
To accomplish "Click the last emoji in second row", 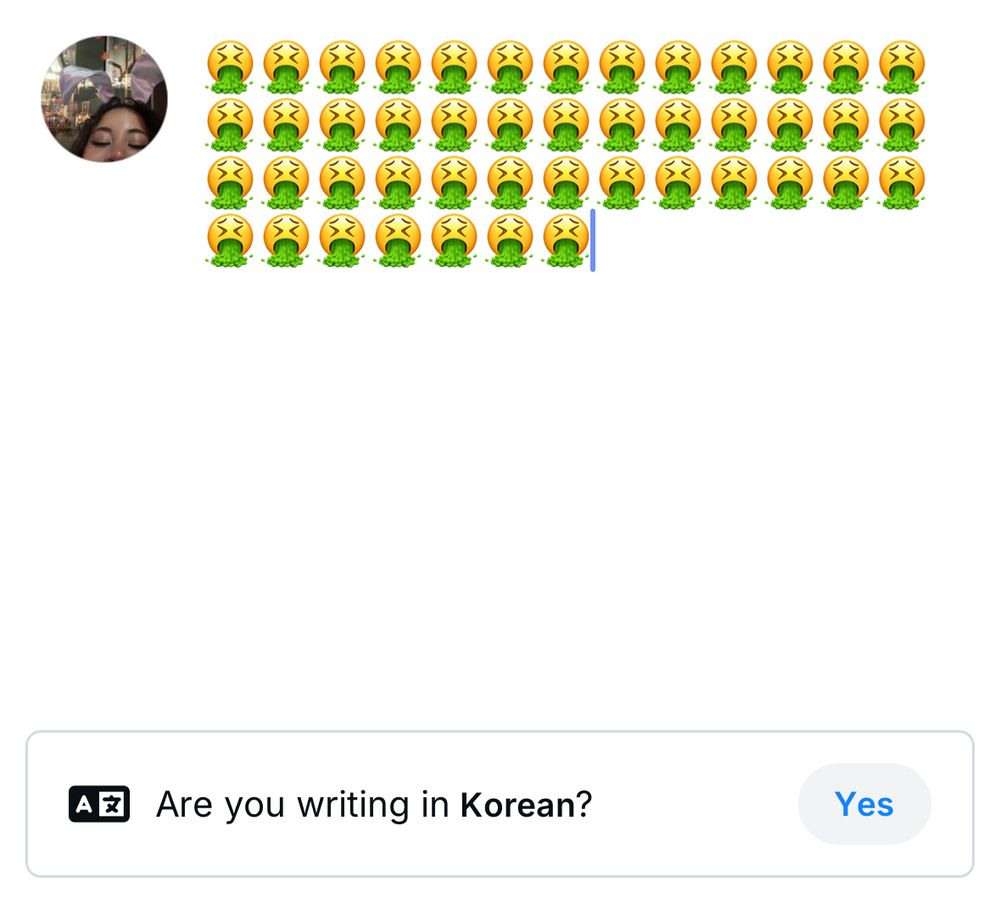I will [901, 124].
